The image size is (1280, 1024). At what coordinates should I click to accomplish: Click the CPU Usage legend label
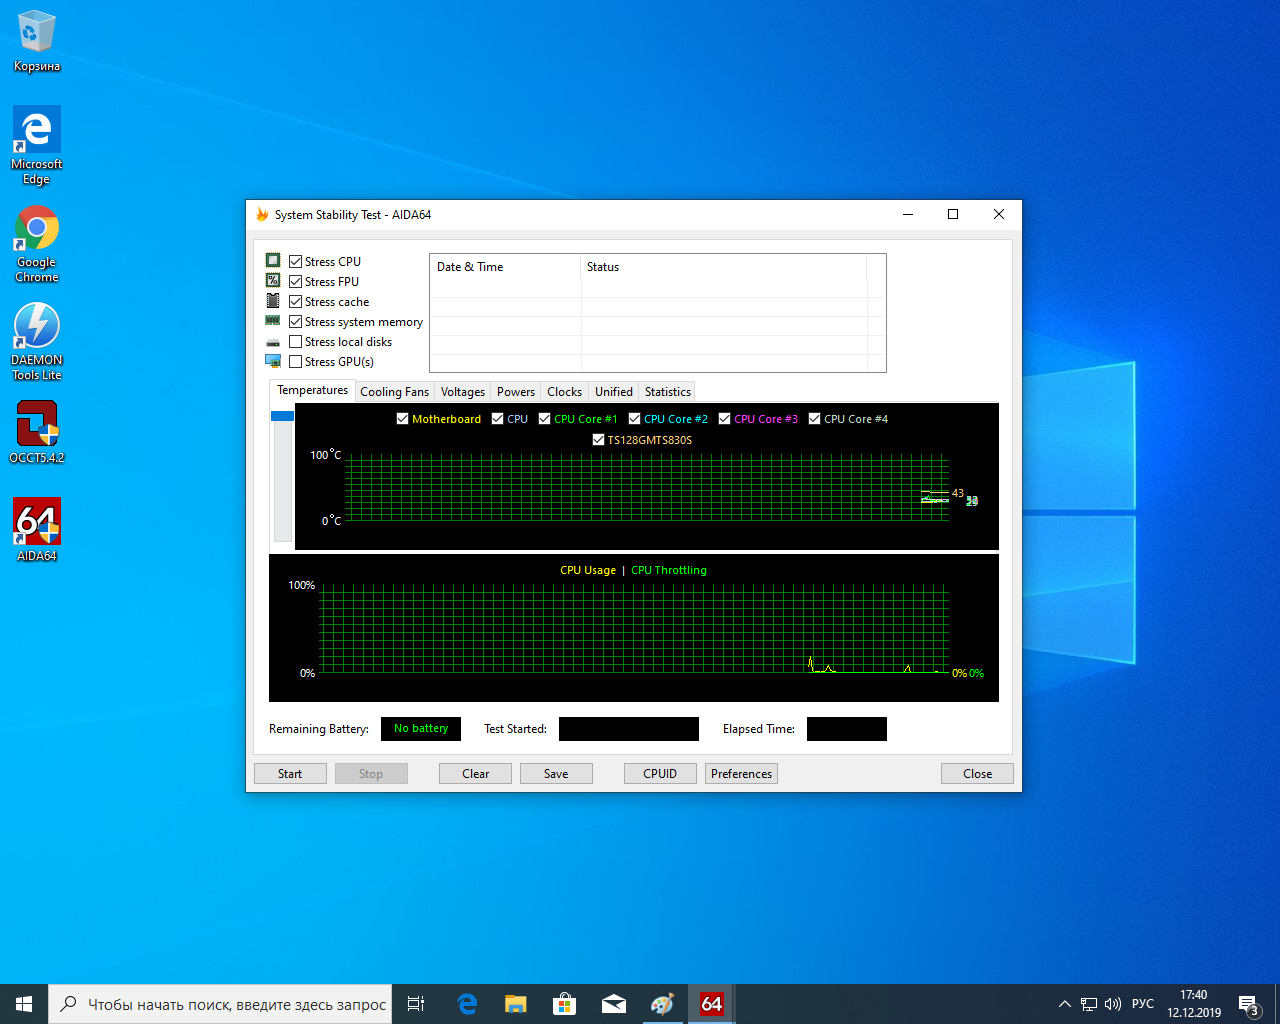coord(588,570)
